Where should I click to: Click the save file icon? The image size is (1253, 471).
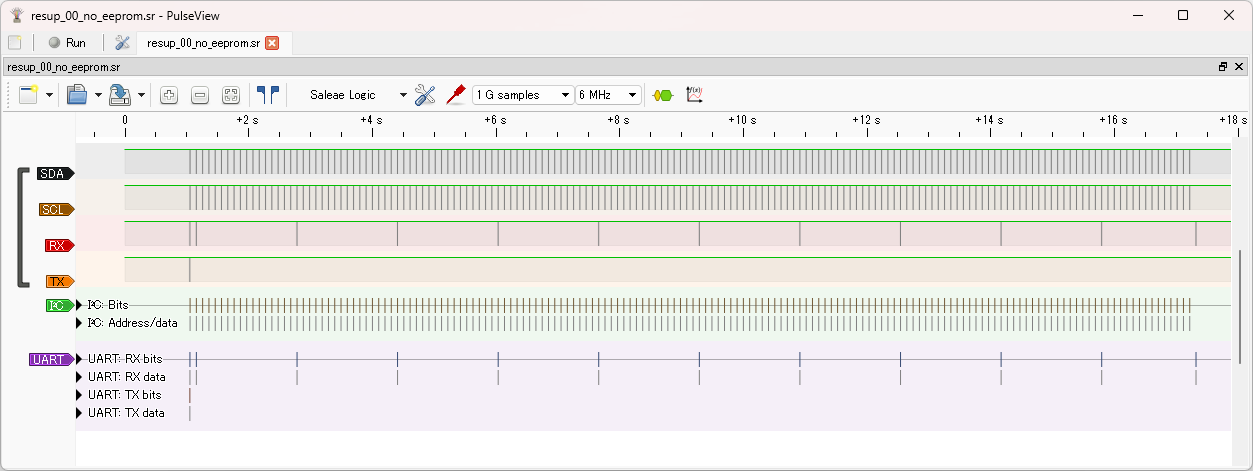[x=120, y=95]
